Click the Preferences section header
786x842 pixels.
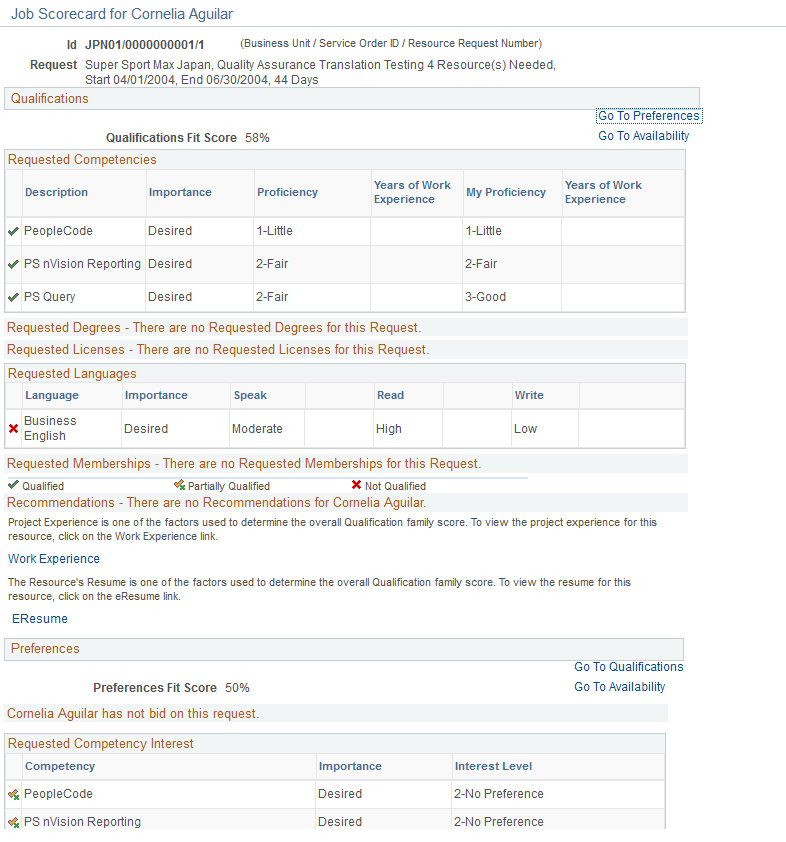[344, 649]
